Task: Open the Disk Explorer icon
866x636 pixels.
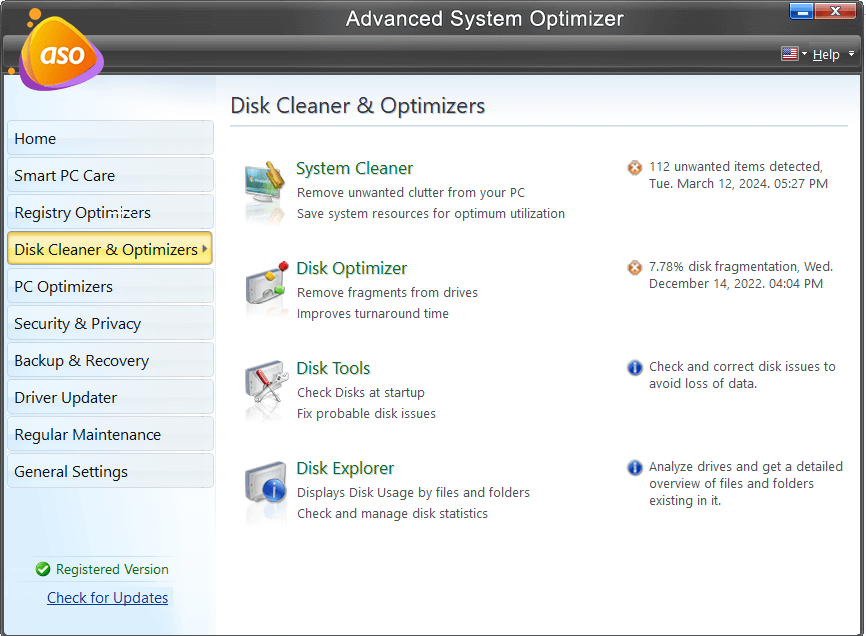Action: coord(266,483)
